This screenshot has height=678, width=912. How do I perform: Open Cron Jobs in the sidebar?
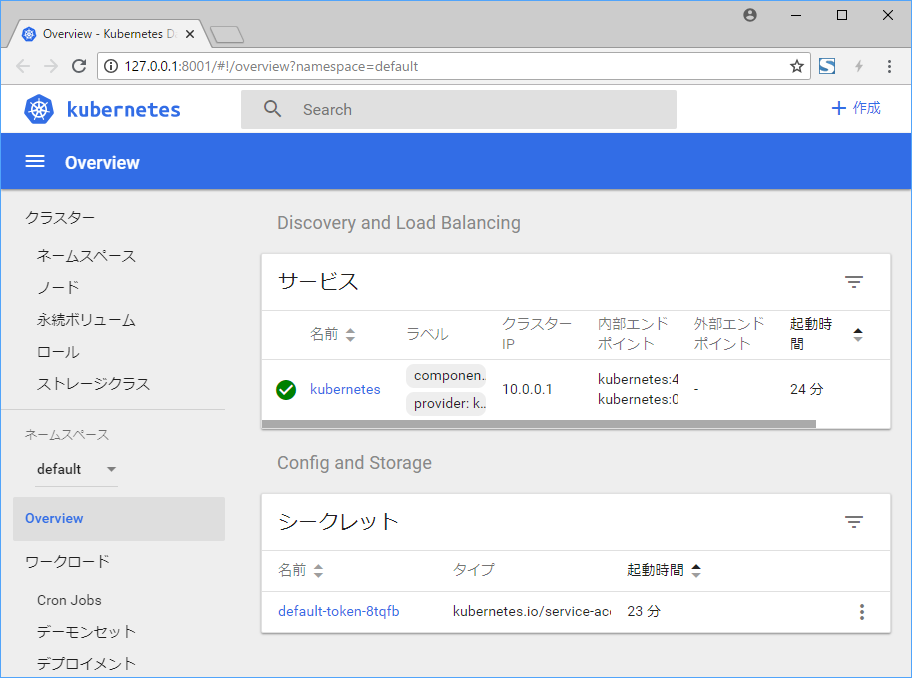point(69,600)
